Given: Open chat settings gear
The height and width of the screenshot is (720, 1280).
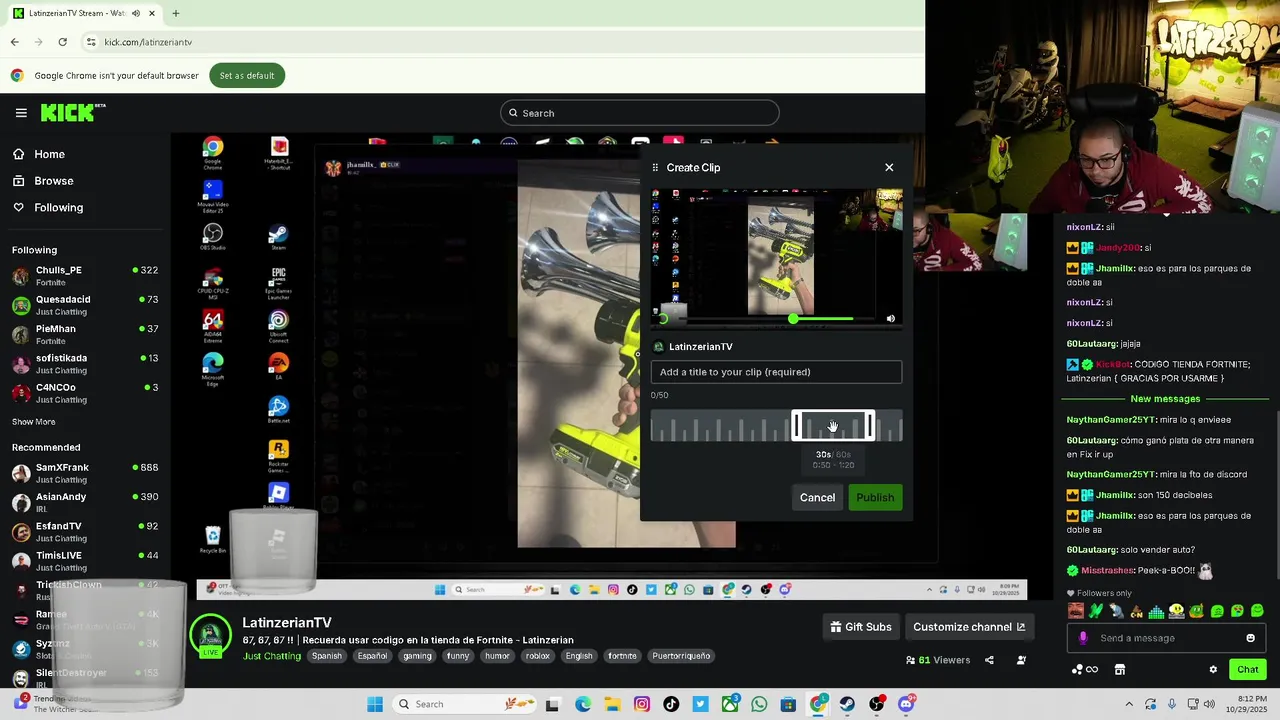Looking at the screenshot, I should coord(1213,670).
